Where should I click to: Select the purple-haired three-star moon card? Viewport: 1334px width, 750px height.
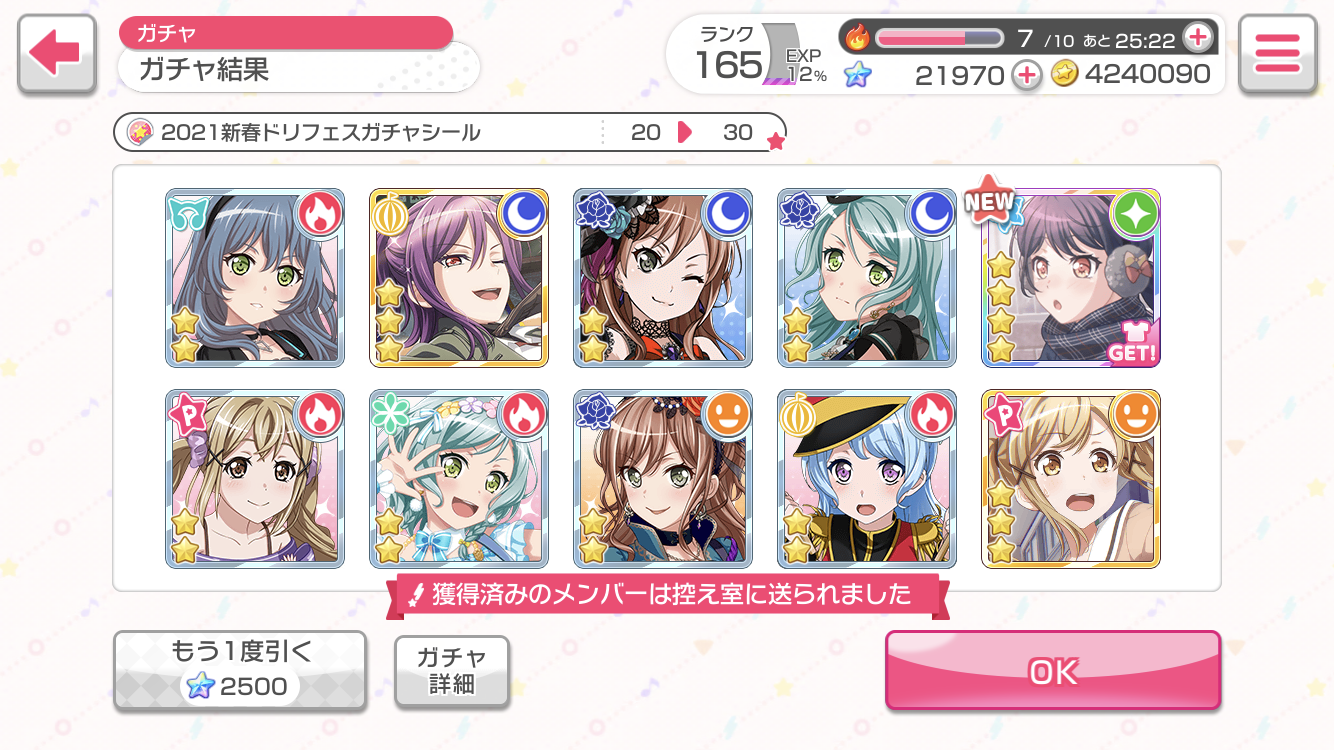click(x=459, y=278)
